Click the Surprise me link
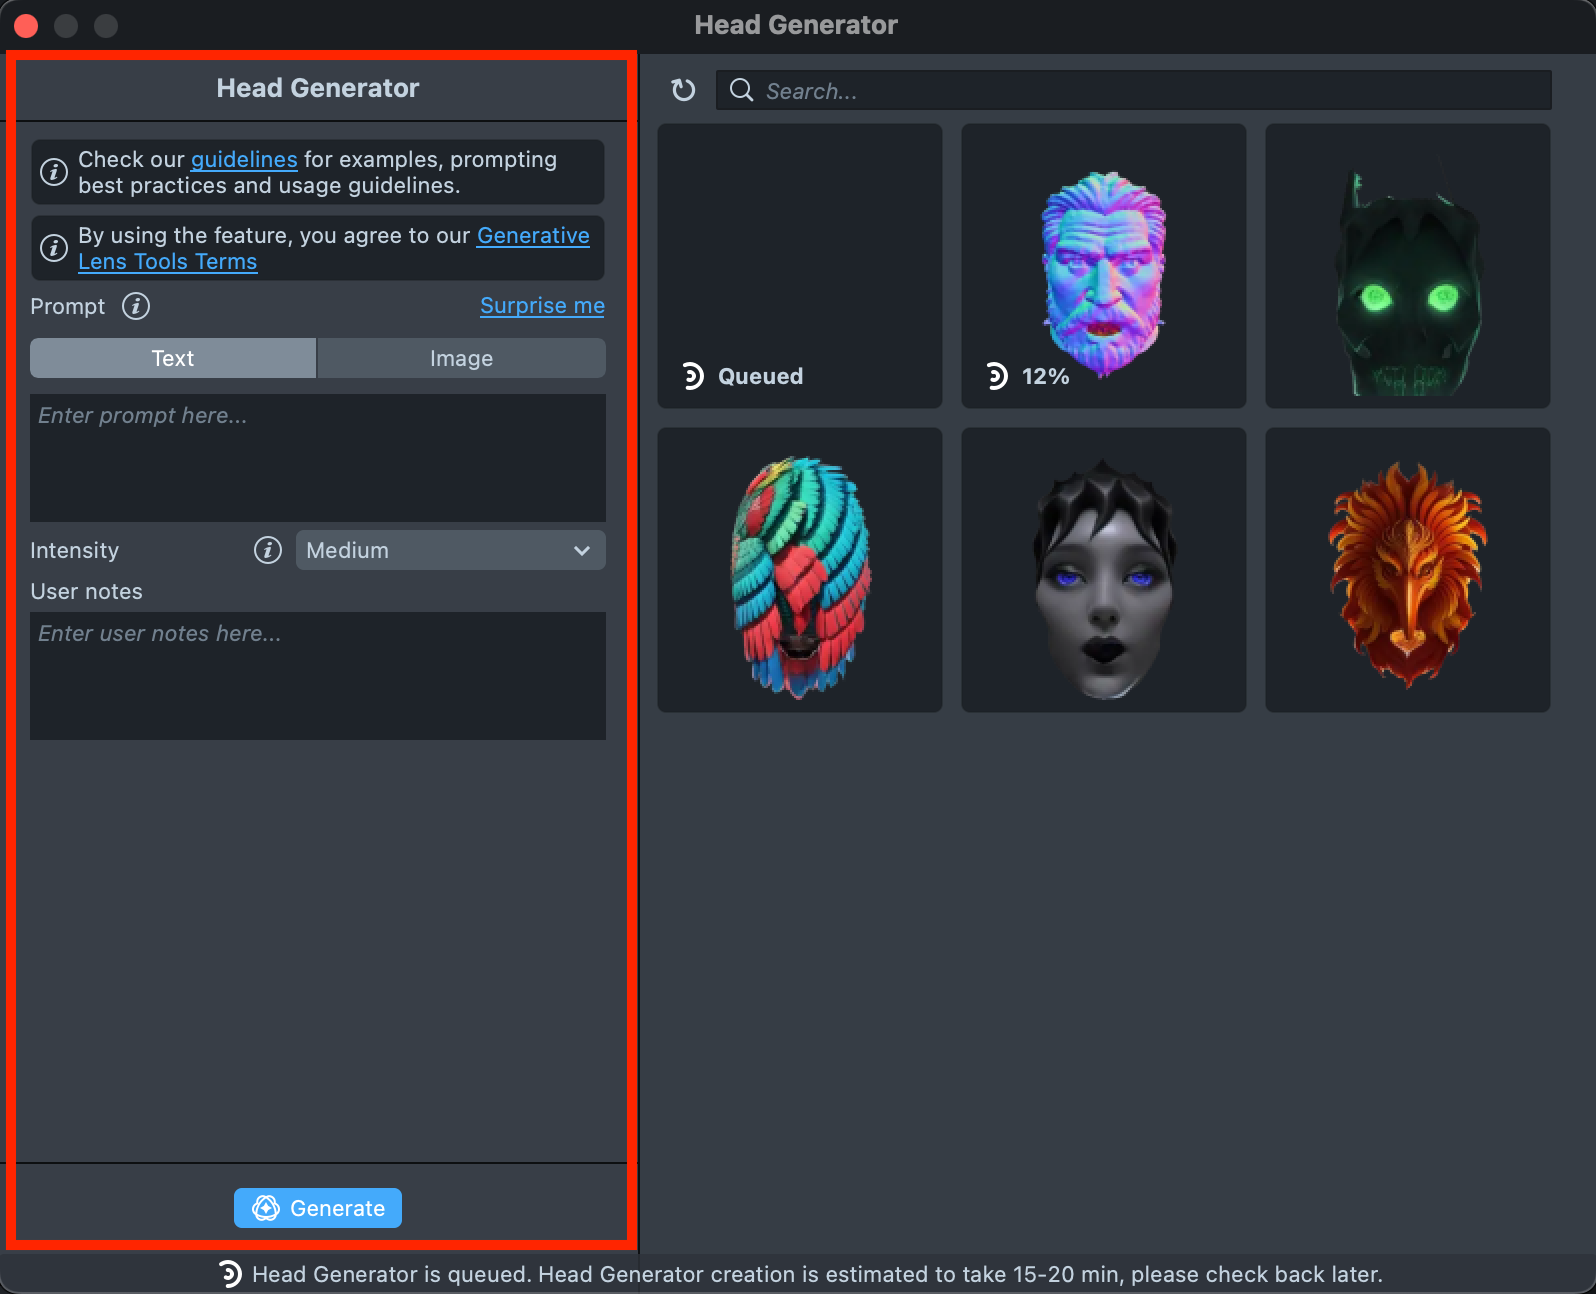Screen dimensions: 1596x1294 click(542, 306)
